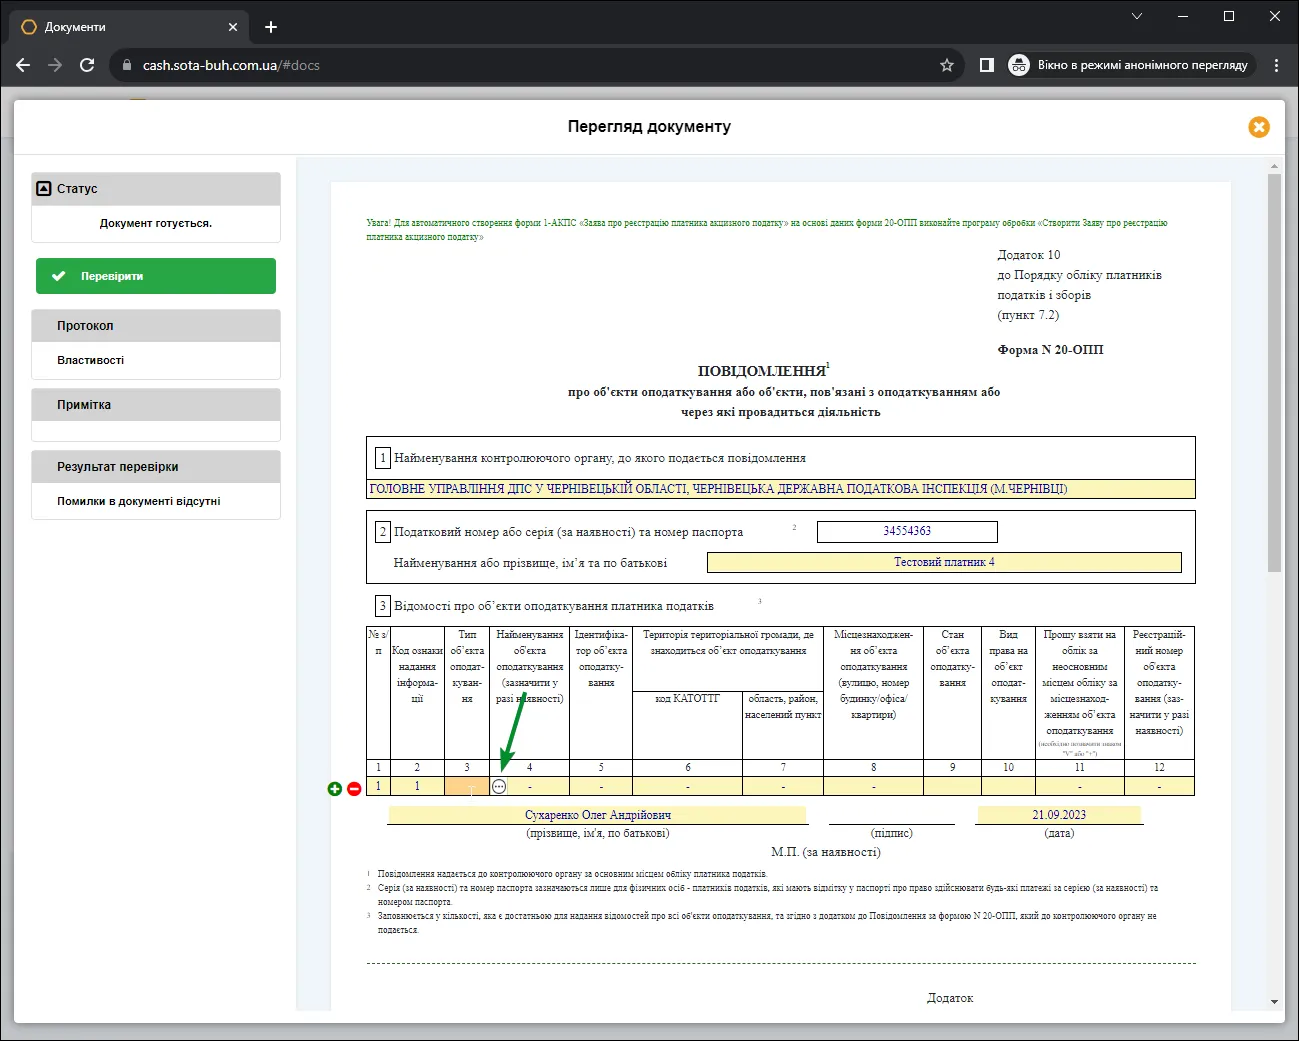Image resolution: width=1299 pixels, height=1041 pixels.
Task: Bookmark this page with the star icon
Action: point(947,65)
